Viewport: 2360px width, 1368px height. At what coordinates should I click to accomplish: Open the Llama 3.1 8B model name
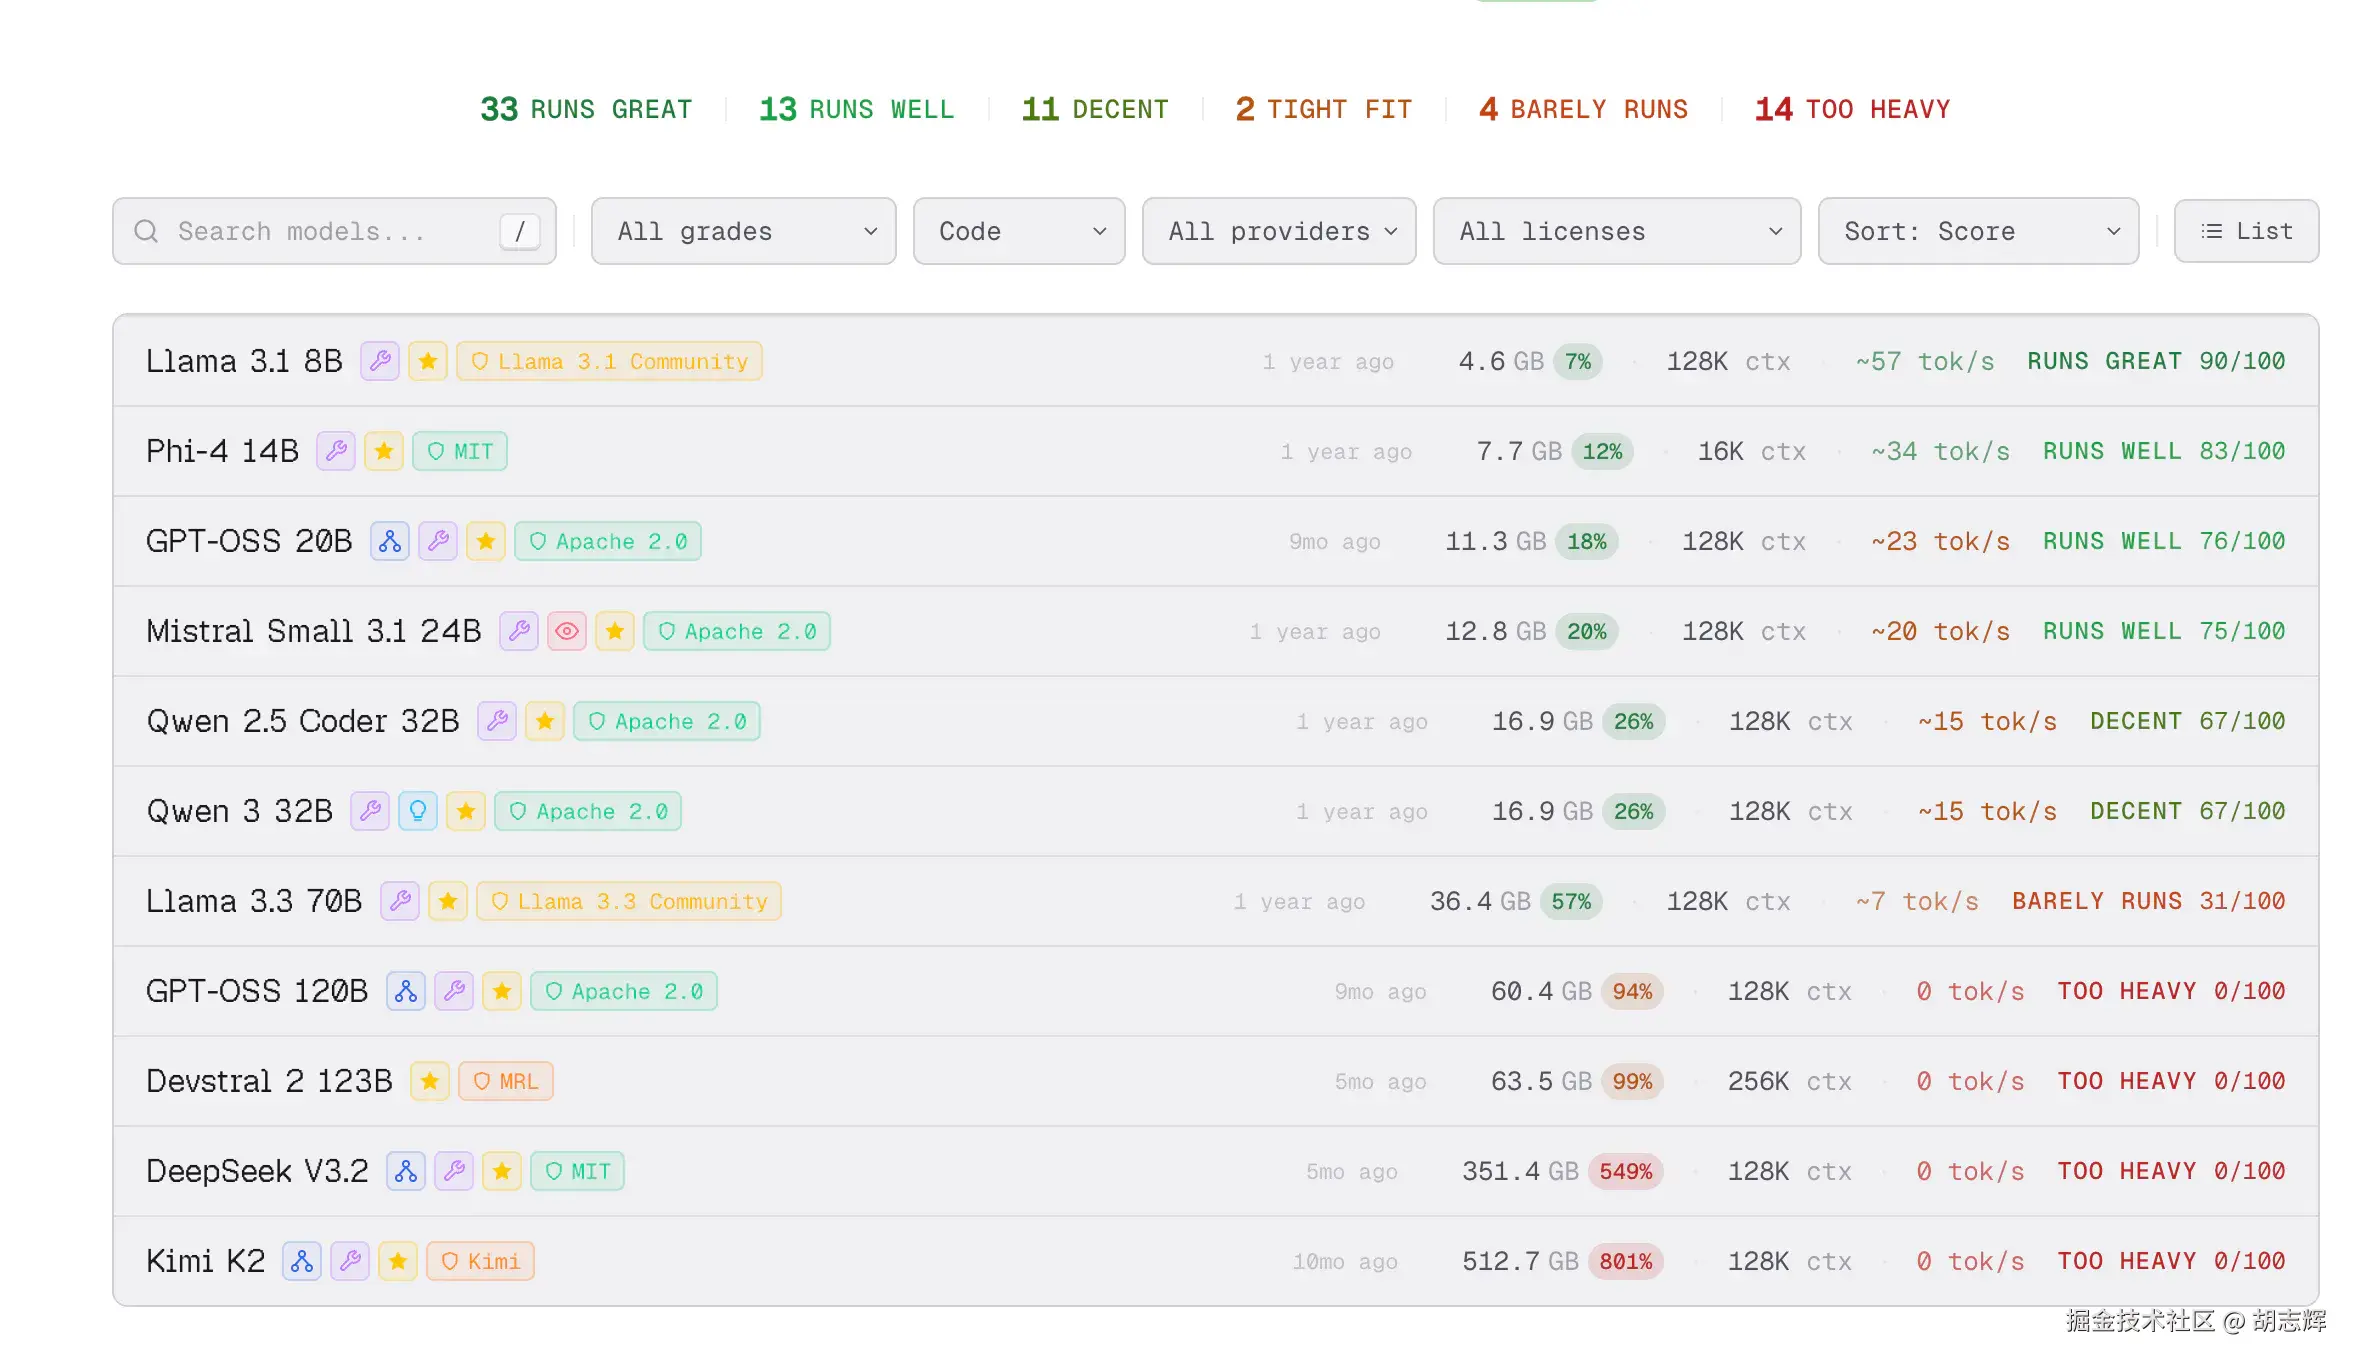244,361
